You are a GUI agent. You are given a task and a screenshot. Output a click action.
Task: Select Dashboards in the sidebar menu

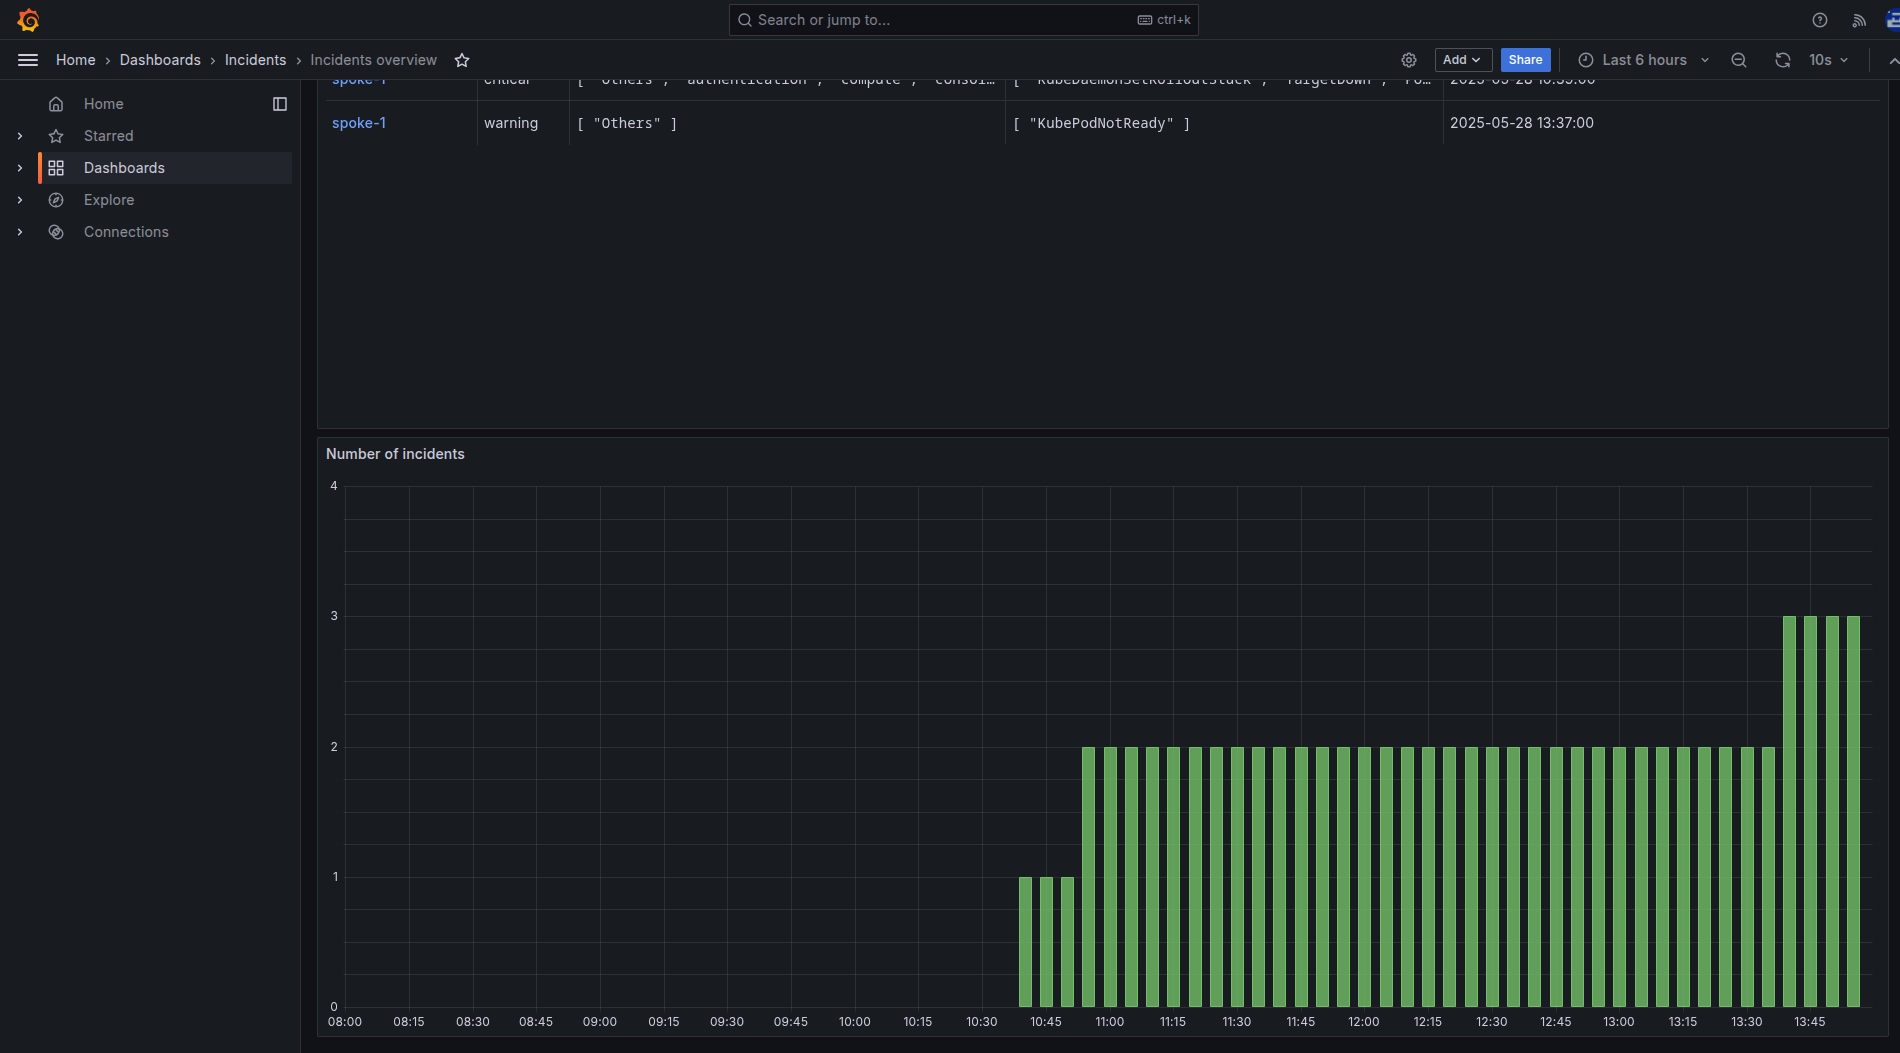tap(124, 168)
